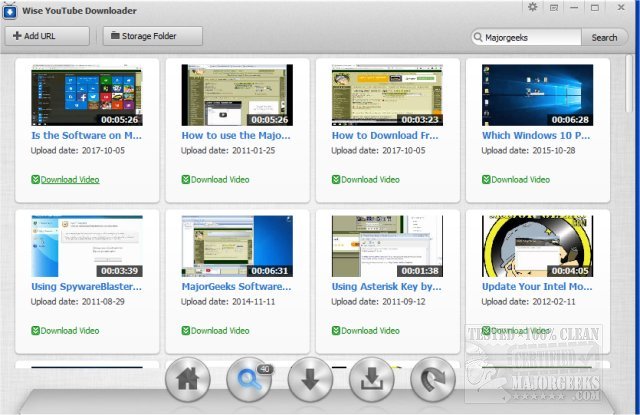Click the Search button
Viewport: 640px width, 415px height.
[604, 38]
